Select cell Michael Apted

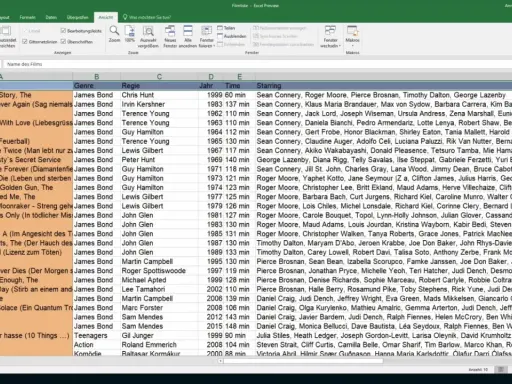click(x=159, y=280)
